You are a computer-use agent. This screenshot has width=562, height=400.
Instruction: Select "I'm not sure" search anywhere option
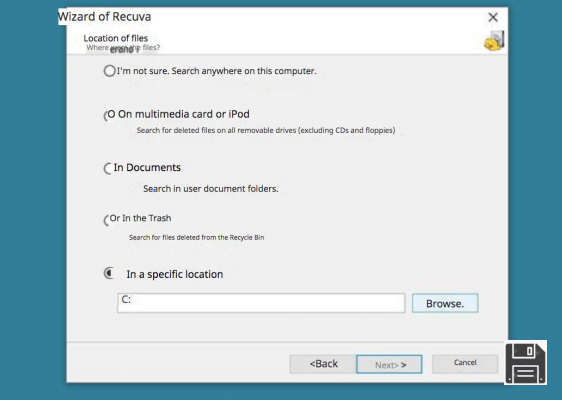click(109, 71)
